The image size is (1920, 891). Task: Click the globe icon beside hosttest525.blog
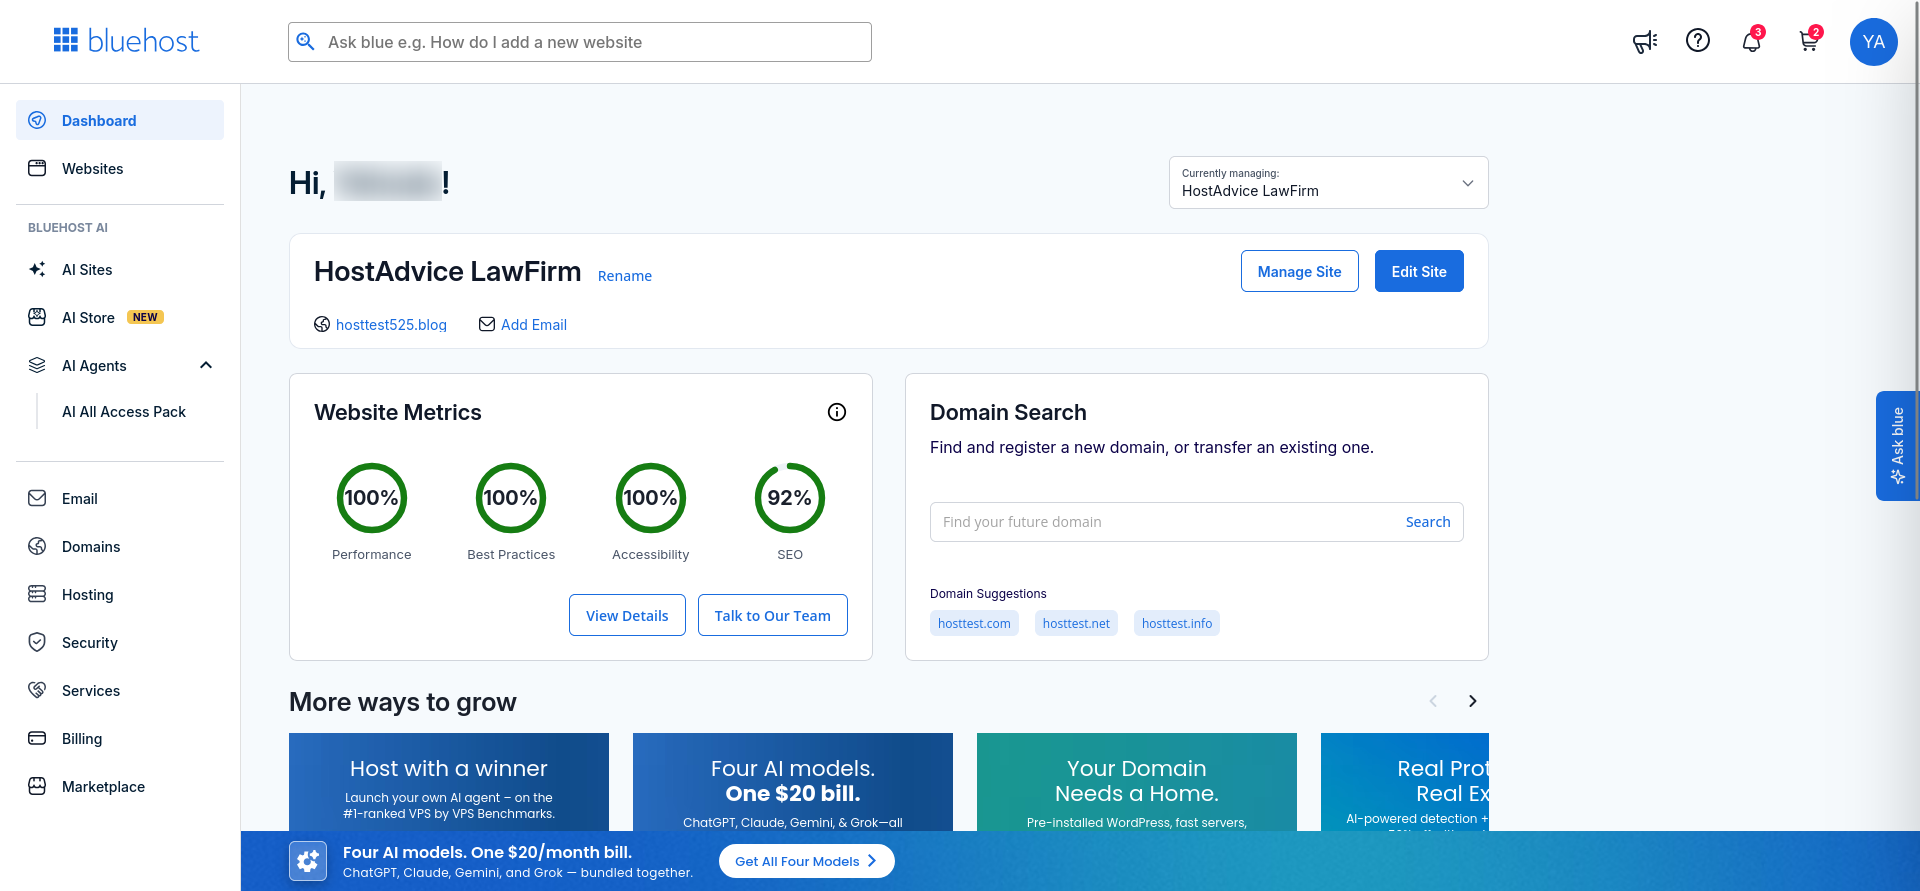(322, 324)
